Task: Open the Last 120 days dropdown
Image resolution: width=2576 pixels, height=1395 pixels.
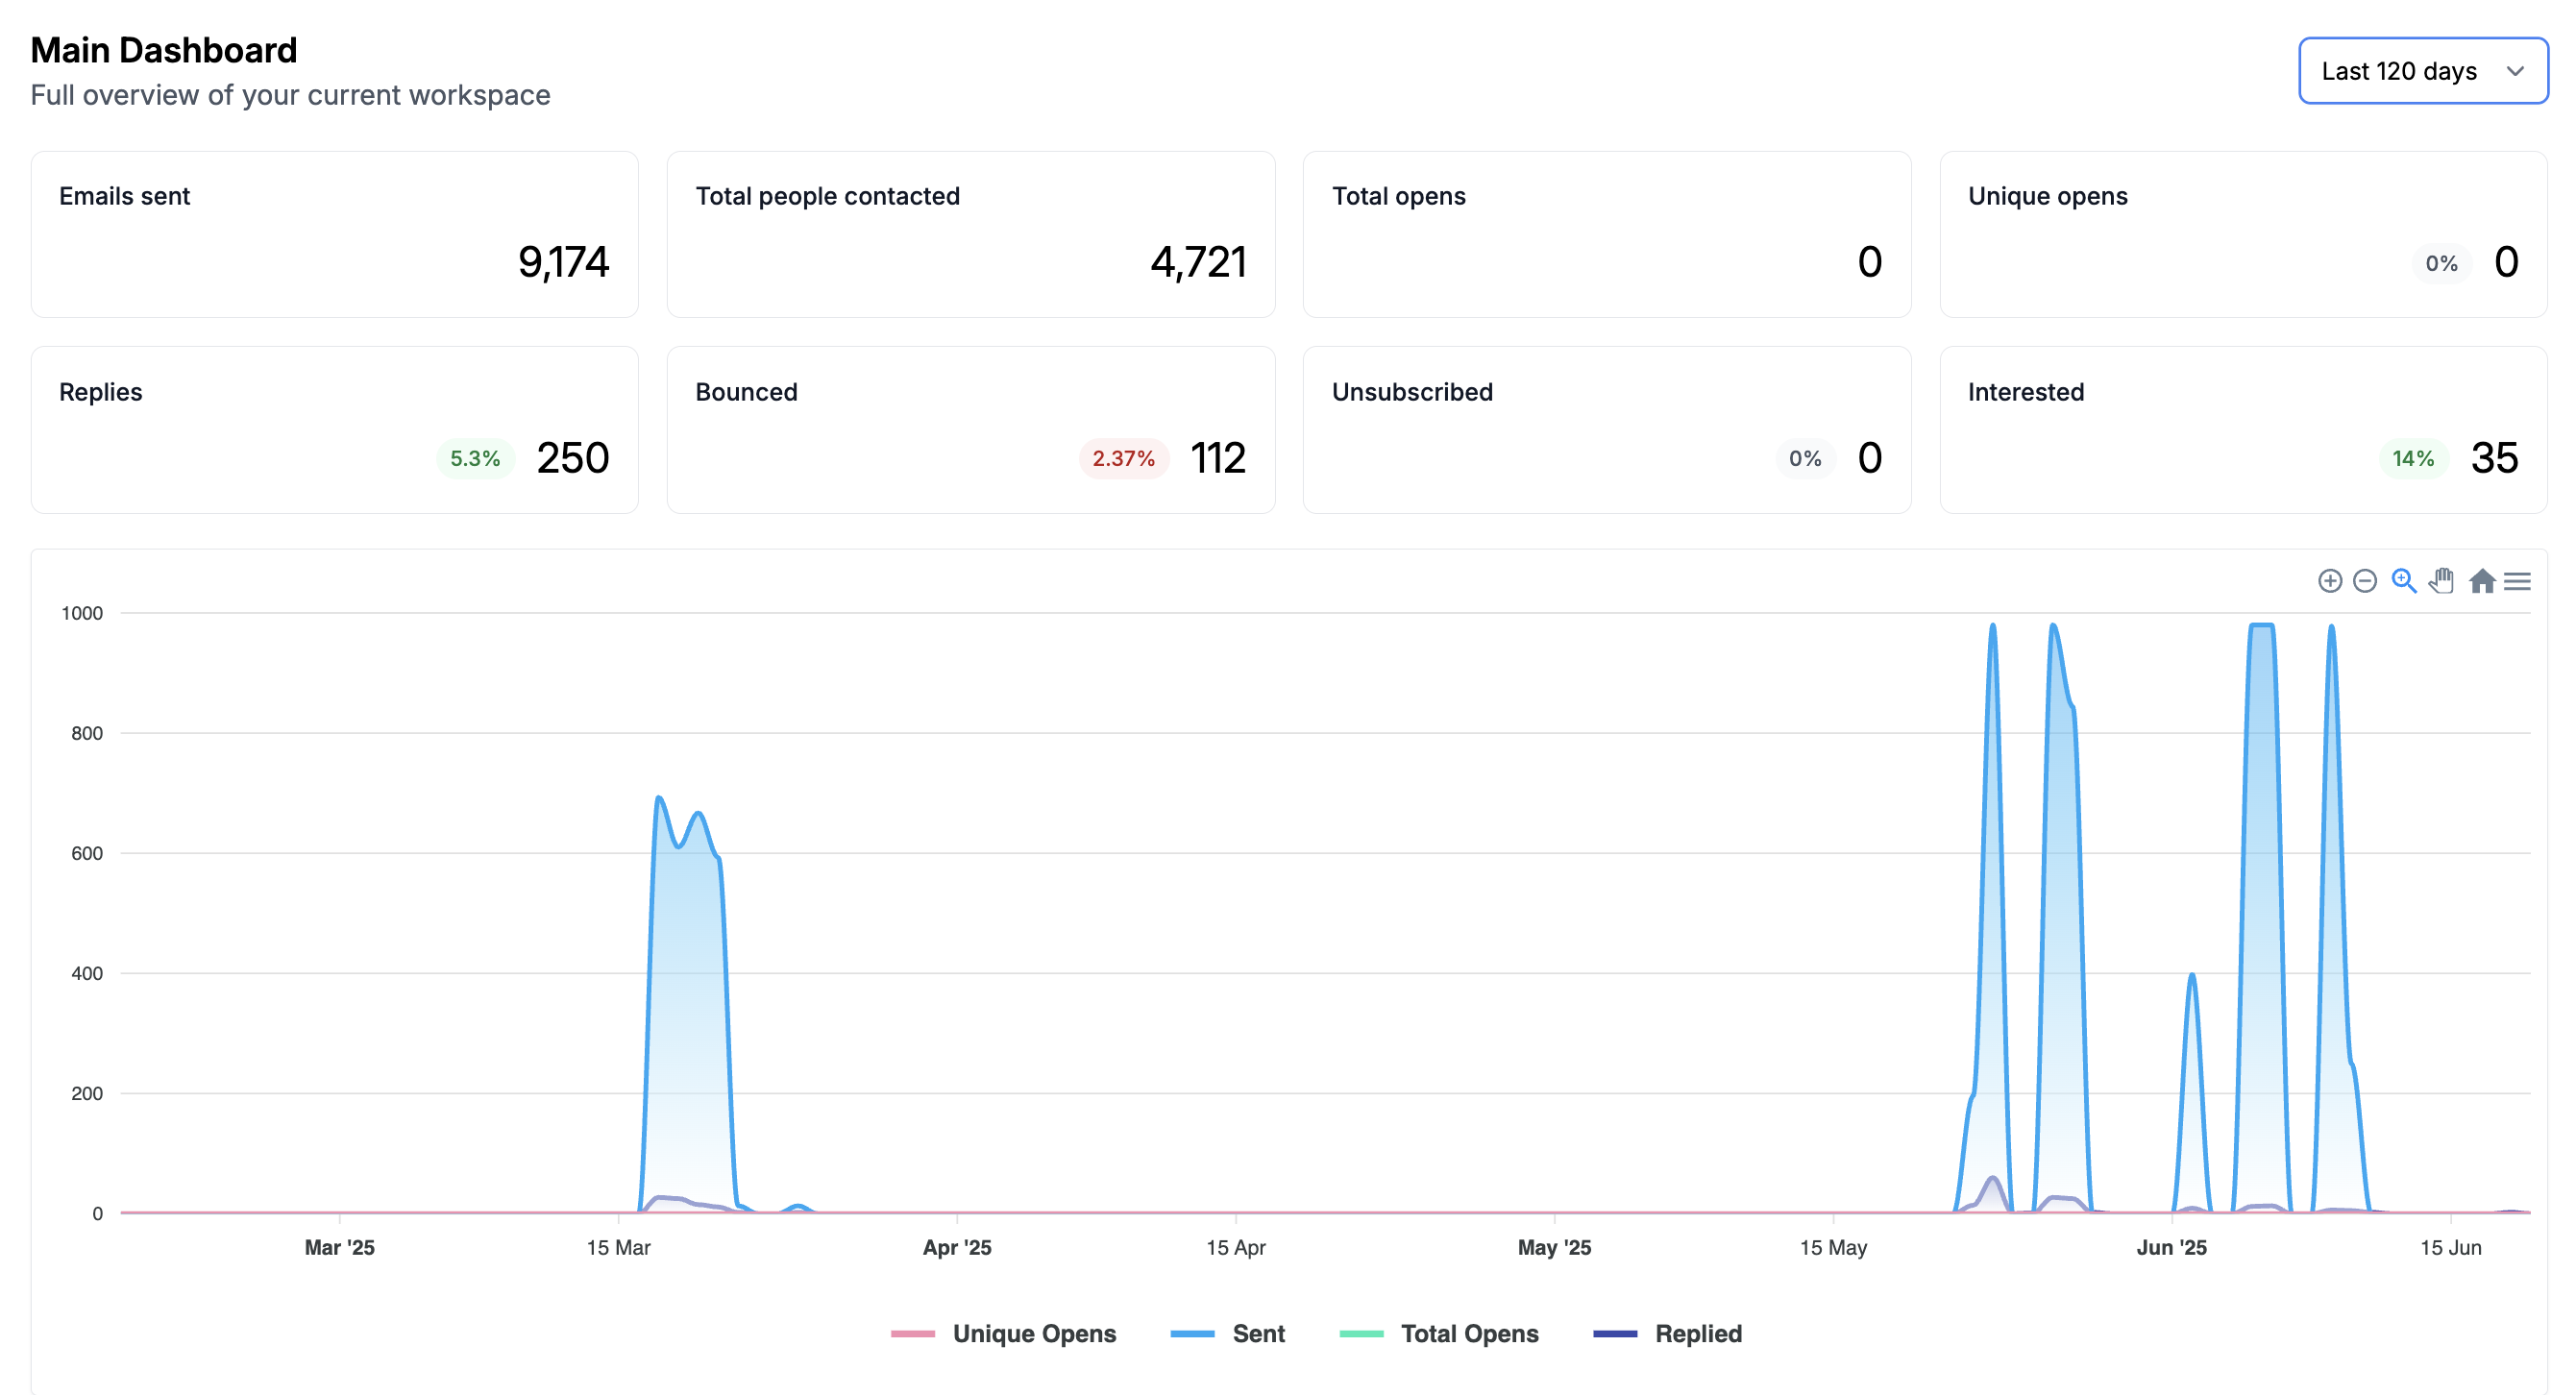Action: (x=2398, y=71)
